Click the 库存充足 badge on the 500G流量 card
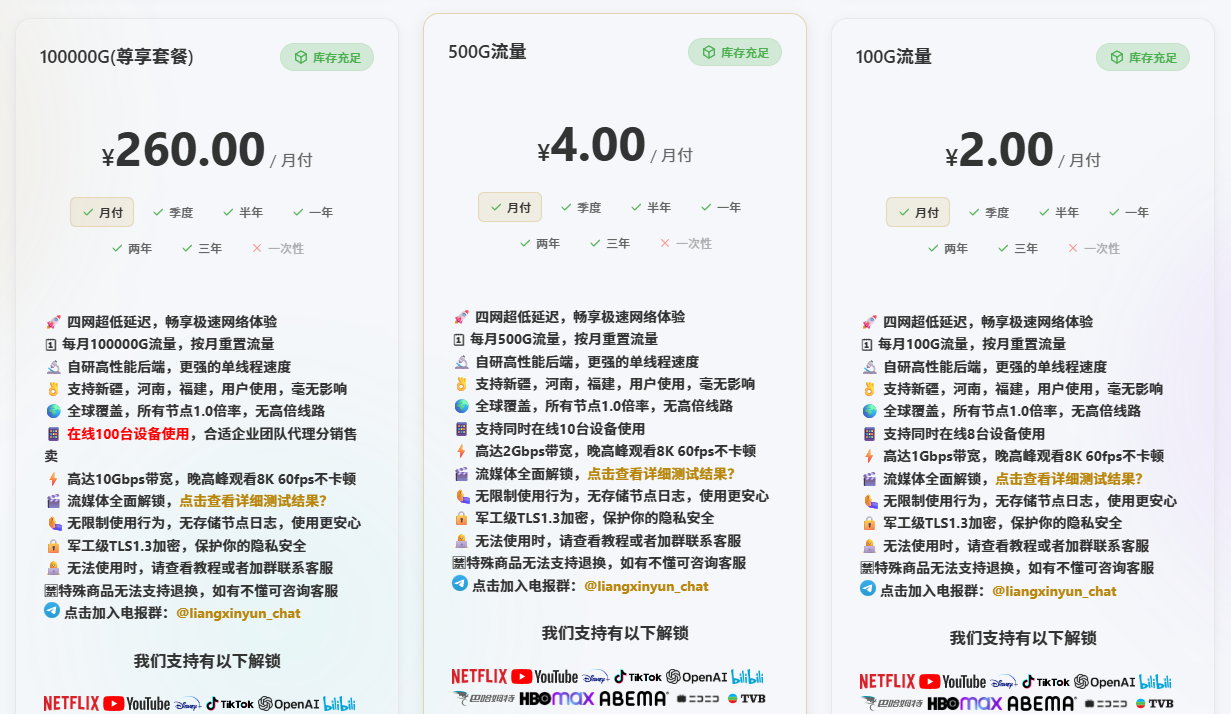The height and width of the screenshot is (714, 1231). (735, 52)
